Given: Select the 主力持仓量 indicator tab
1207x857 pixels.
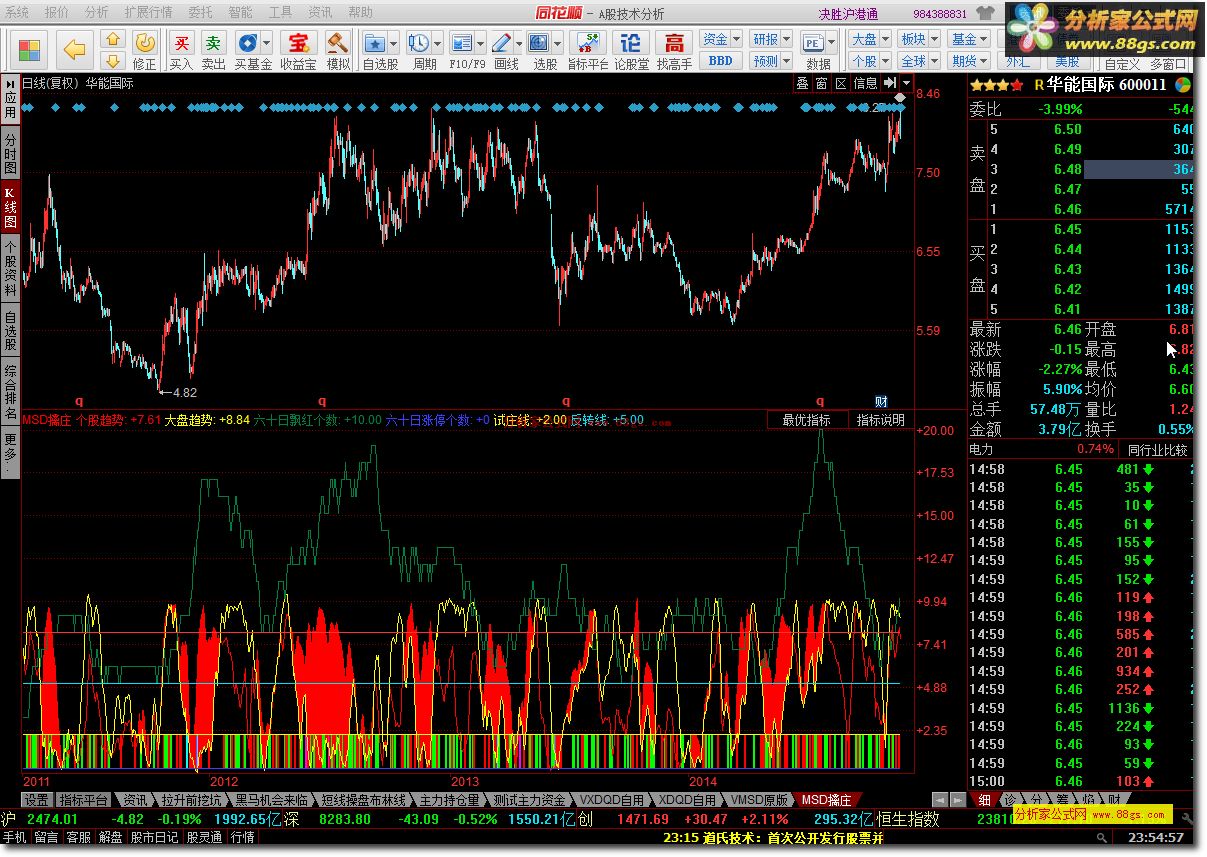Looking at the screenshot, I should (x=449, y=800).
